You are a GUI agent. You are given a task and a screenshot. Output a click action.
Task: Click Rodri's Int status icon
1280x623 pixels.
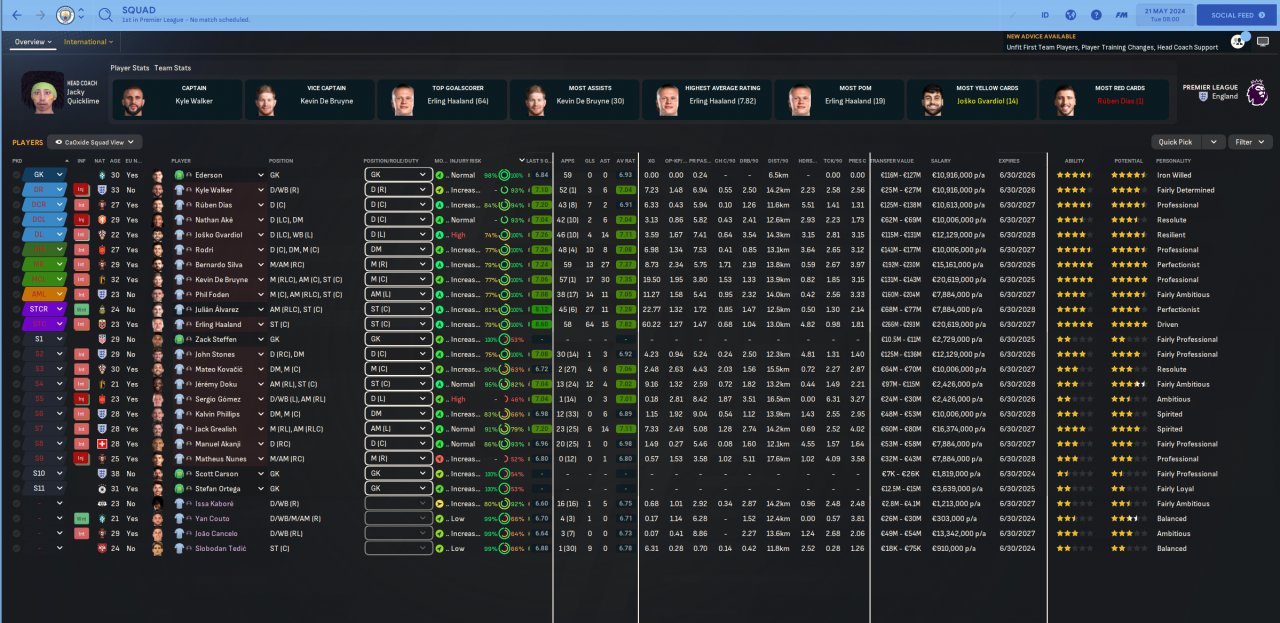(82, 250)
